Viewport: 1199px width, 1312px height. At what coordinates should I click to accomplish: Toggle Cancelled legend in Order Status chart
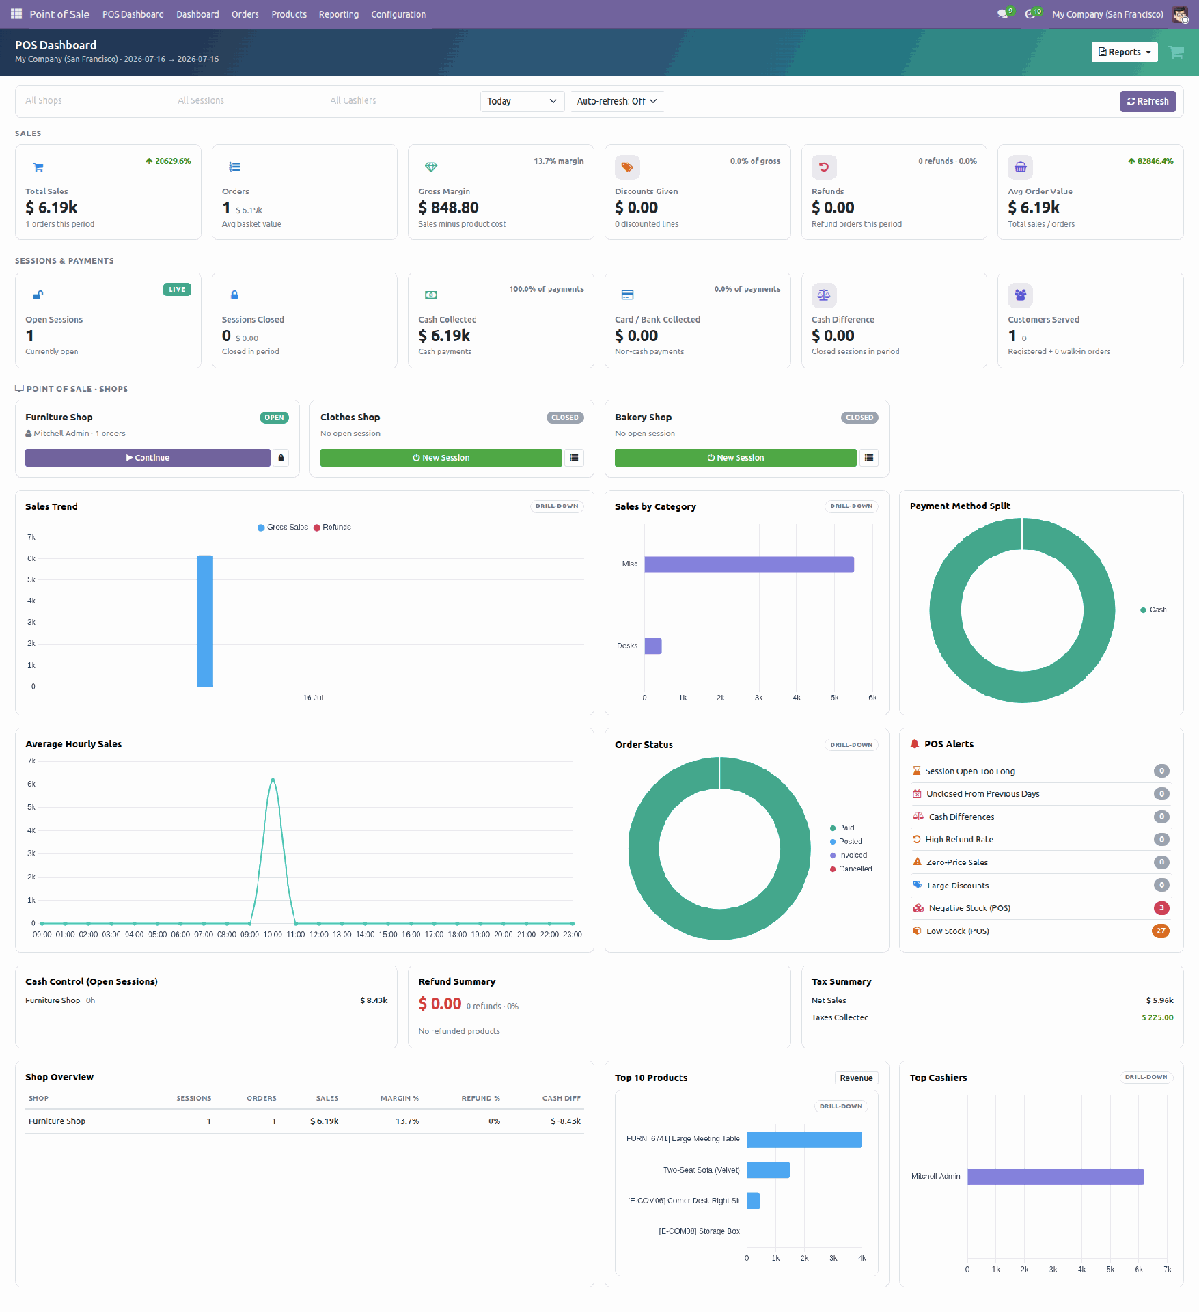click(851, 869)
